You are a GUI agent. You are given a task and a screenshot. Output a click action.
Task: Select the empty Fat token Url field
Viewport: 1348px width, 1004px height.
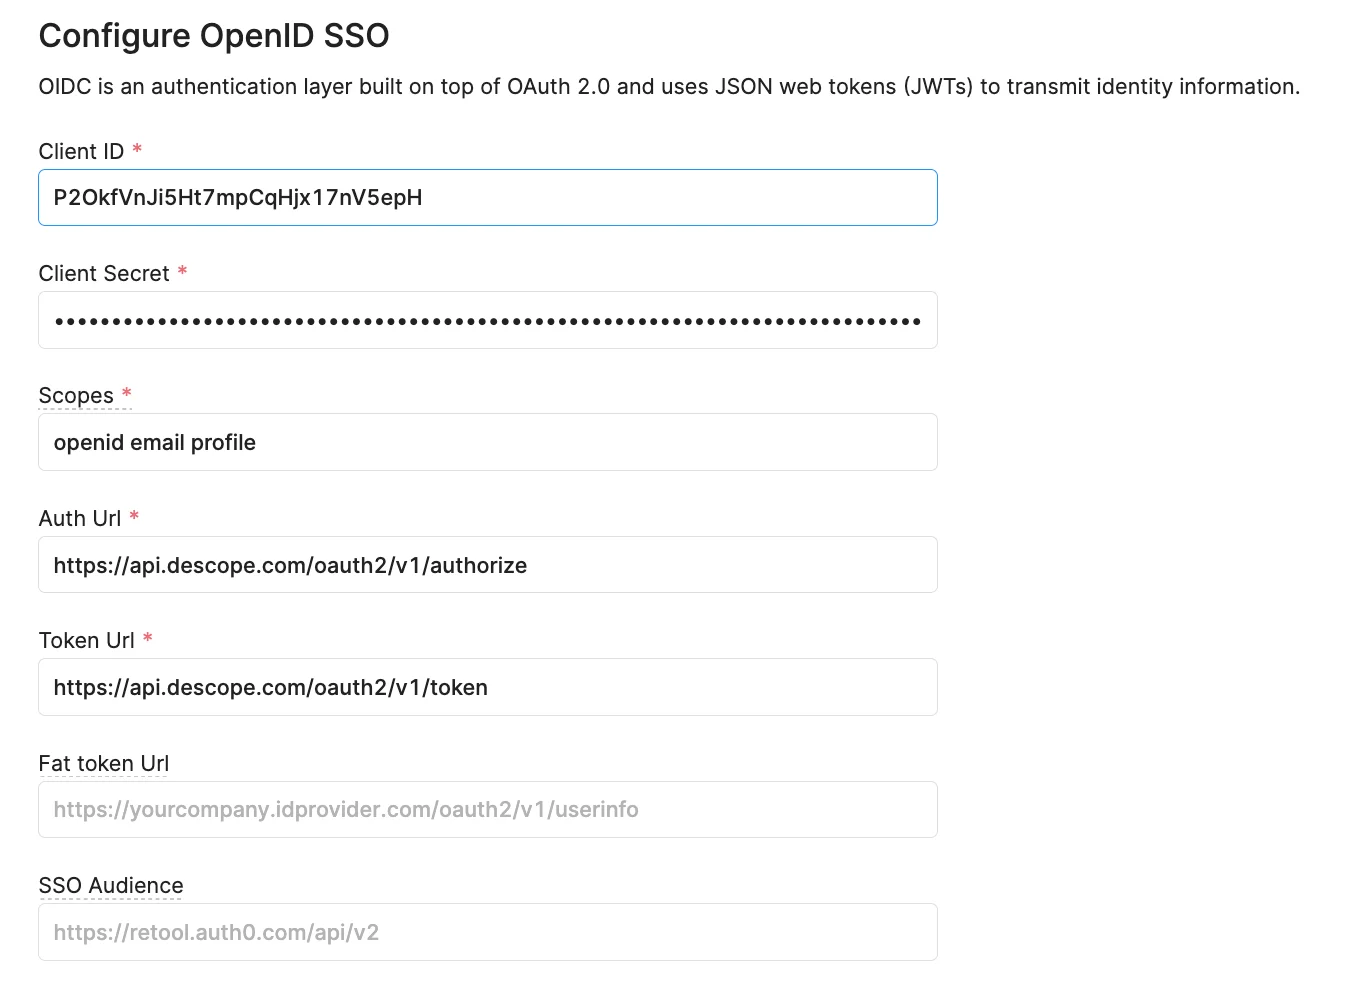coord(487,809)
